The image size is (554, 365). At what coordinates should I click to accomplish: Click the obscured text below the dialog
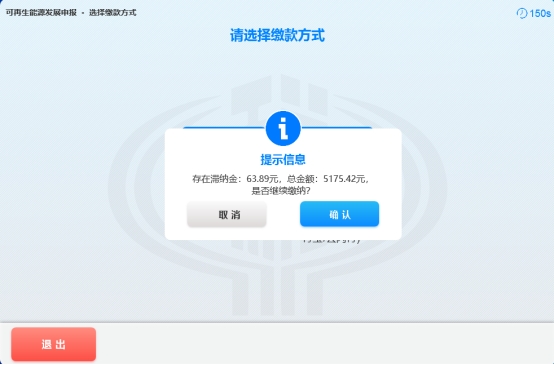[x=331, y=241]
